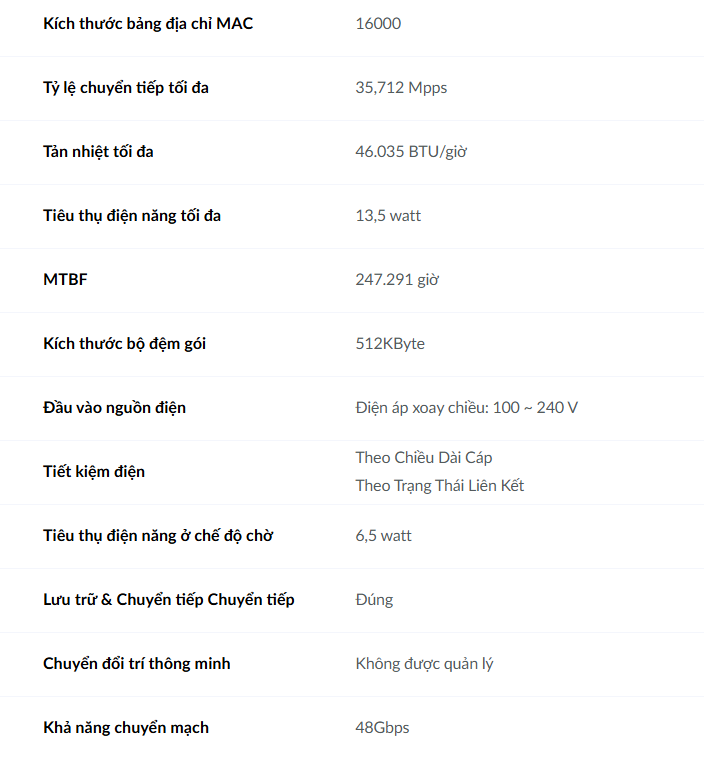Select the 13,5 watt value
This screenshot has height=760, width=704.
click(x=388, y=216)
